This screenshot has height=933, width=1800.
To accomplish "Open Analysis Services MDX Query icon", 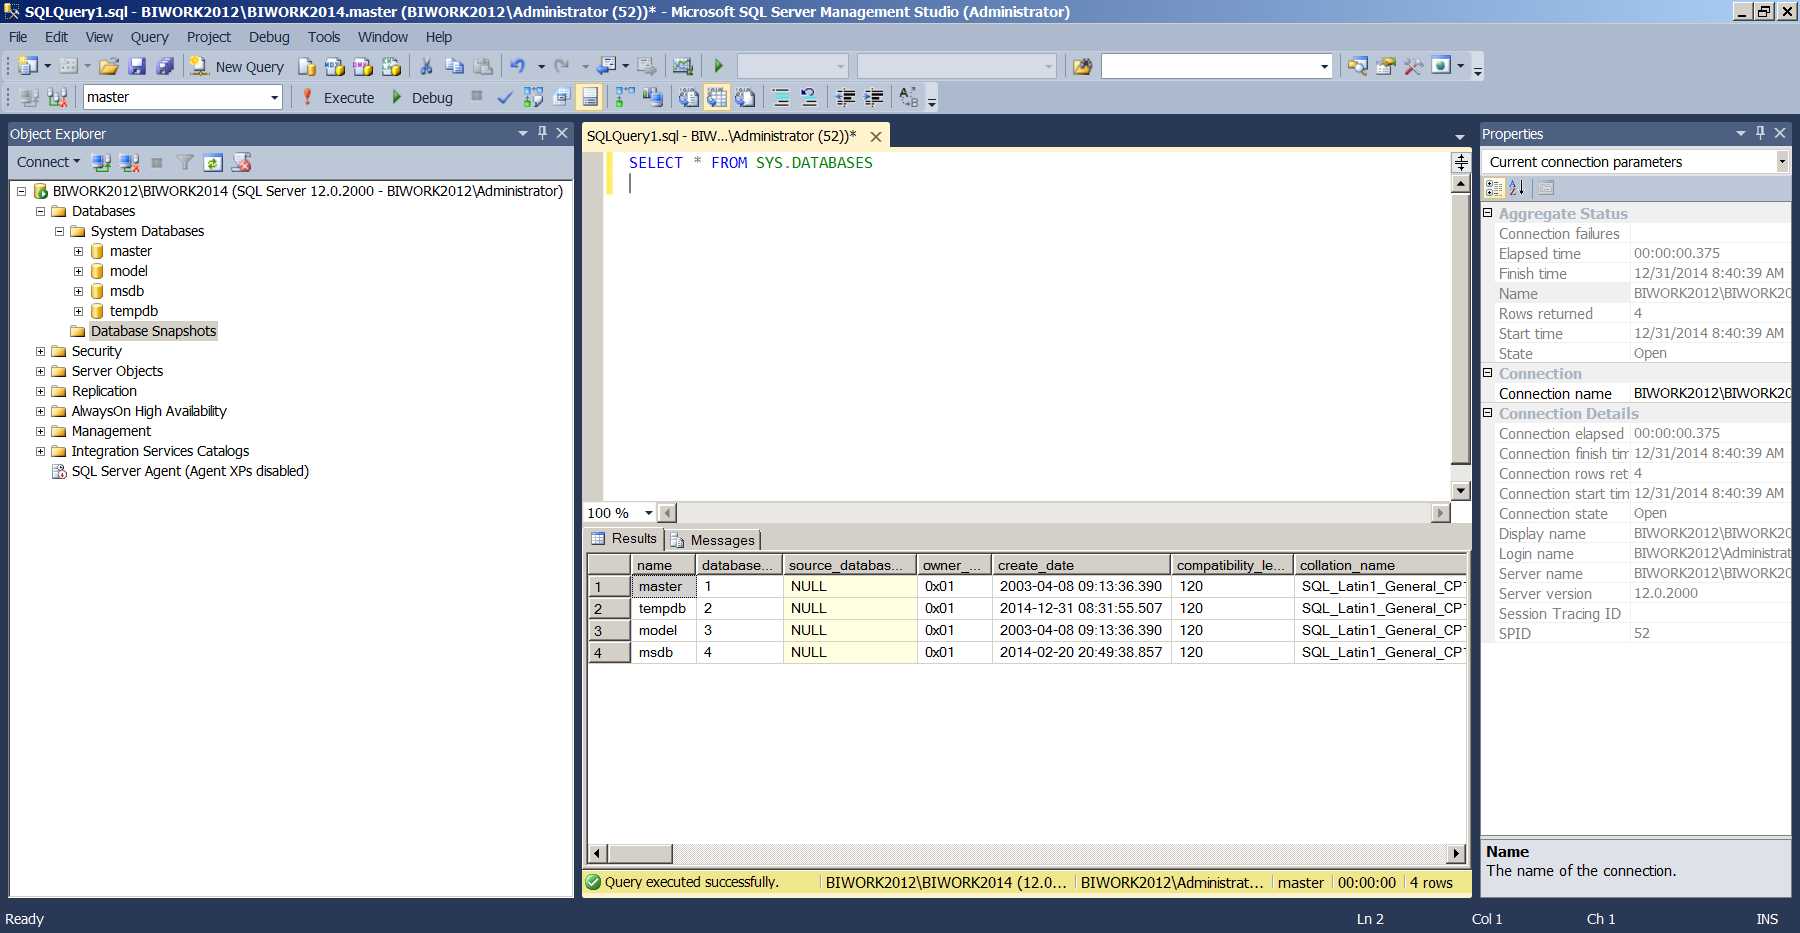I will click(x=335, y=66).
